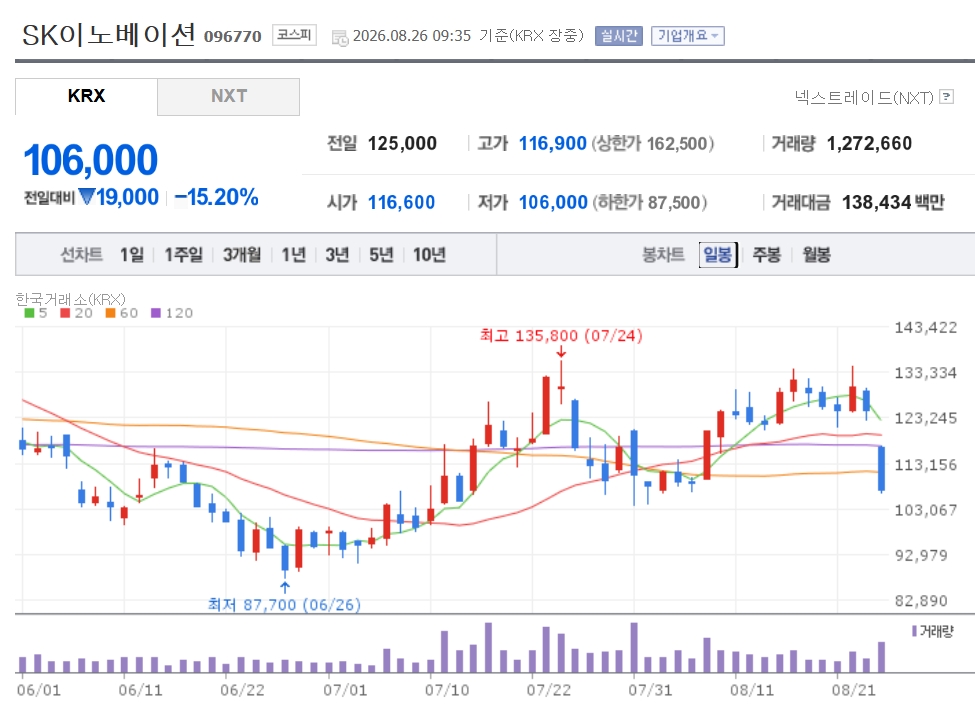The width and height of the screenshot is (975, 712).
Task: Click the 한국거래소(KRX) chart label
Action: [70, 299]
